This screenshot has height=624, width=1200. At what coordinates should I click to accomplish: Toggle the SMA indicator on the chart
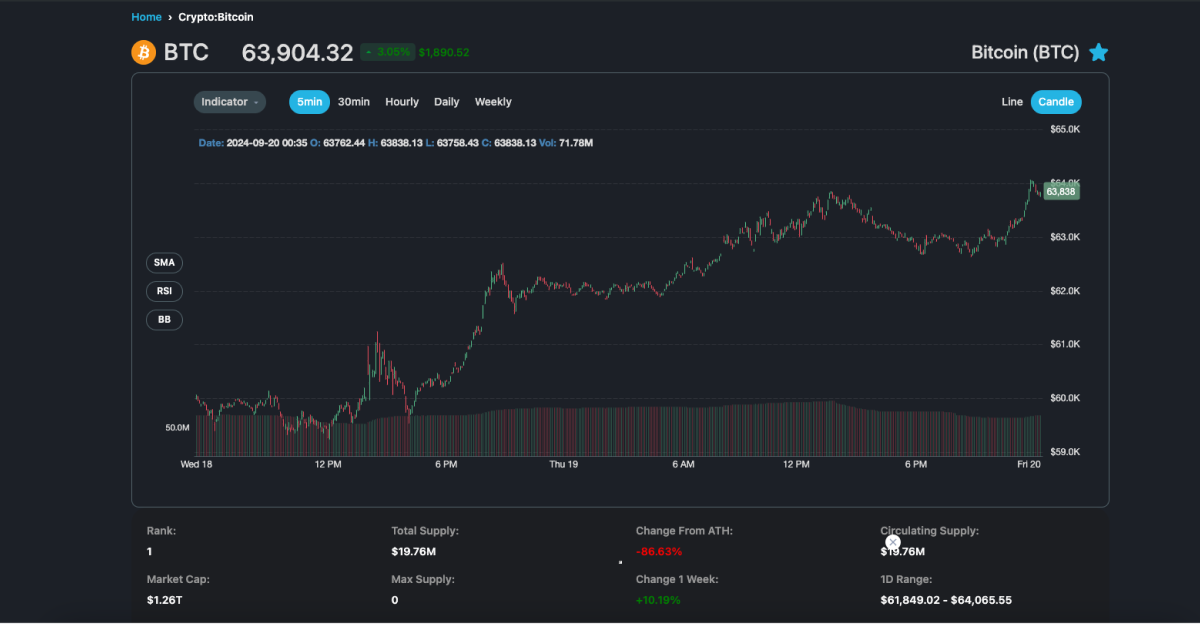click(x=164, y=262)
